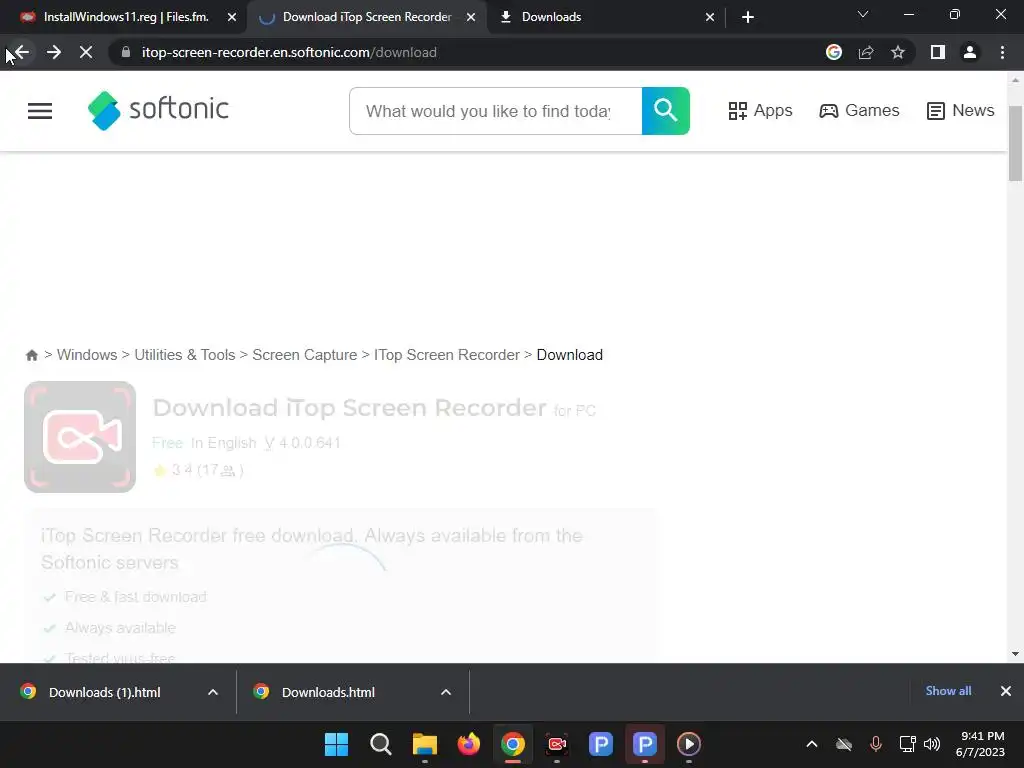
Task: Open volume tray icon
Action: coord(933,744)
